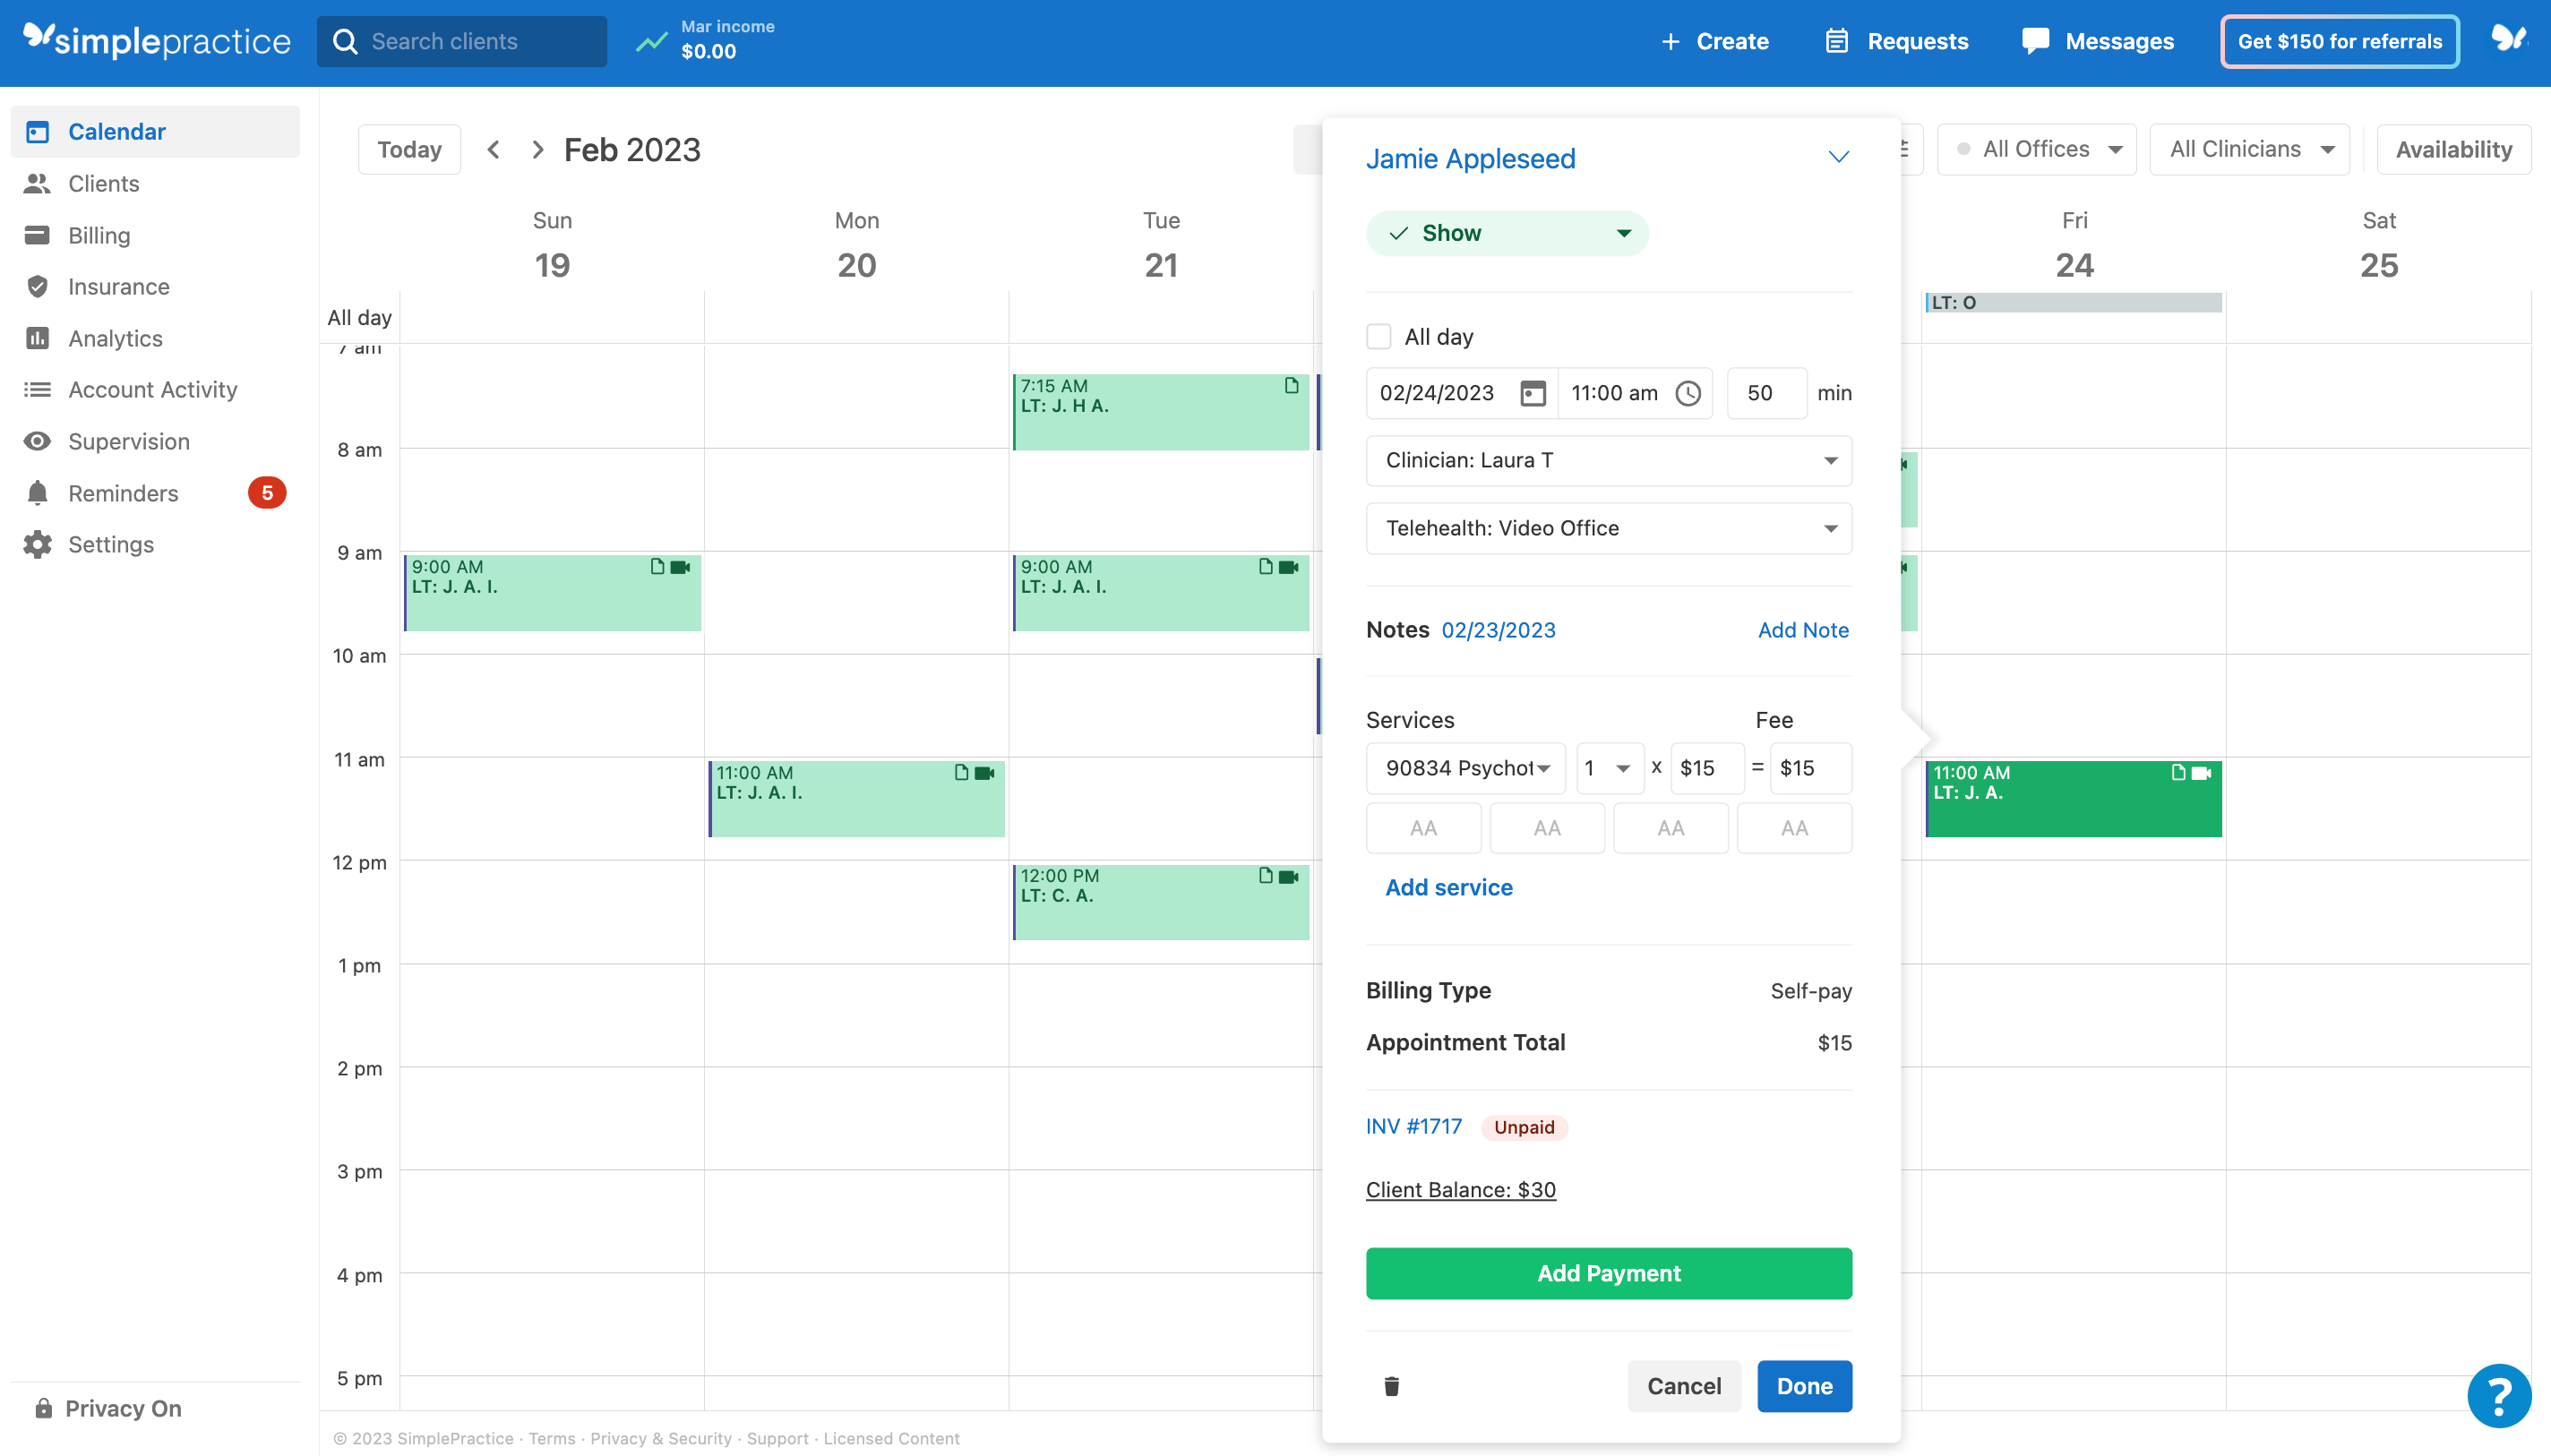
Task: Delete the appointment with the trash icon
Action: 1391,1386
